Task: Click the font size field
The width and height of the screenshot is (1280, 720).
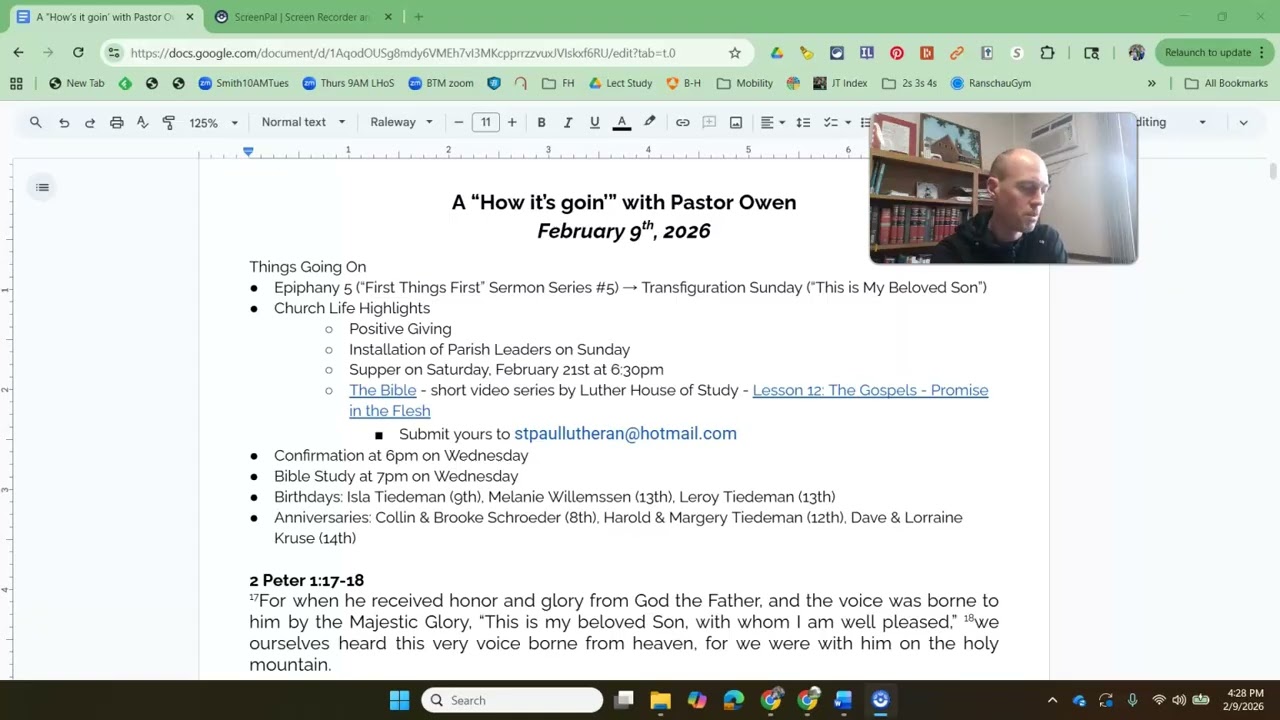Action: point(486,122)
